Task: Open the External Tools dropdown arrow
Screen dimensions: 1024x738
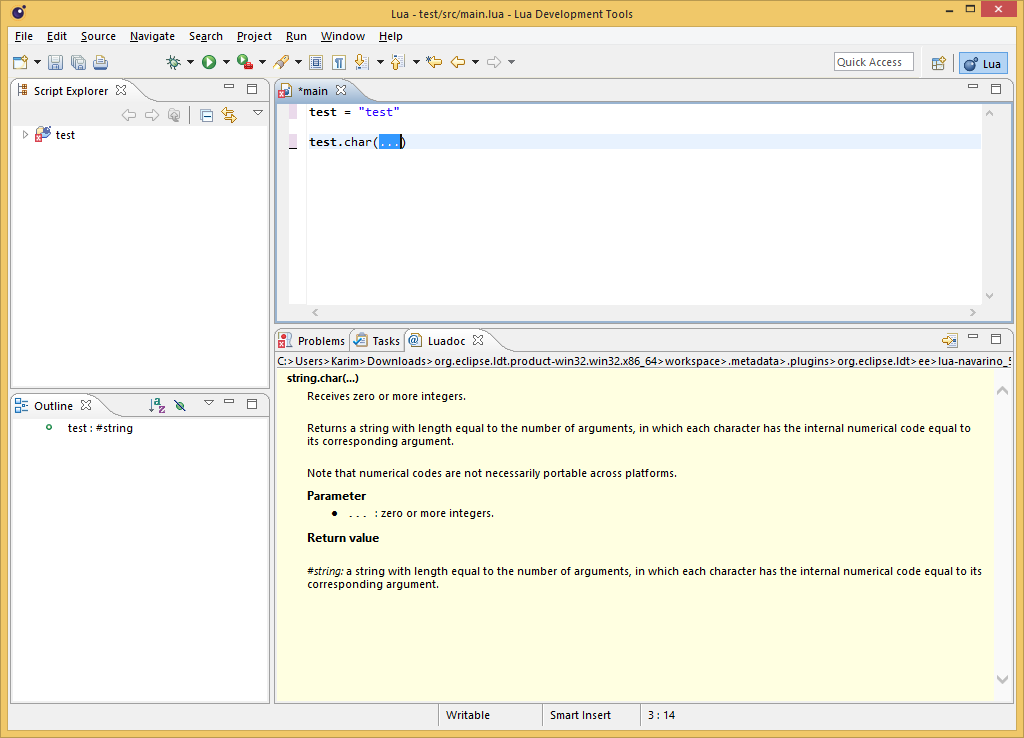Action: point(262,62)
